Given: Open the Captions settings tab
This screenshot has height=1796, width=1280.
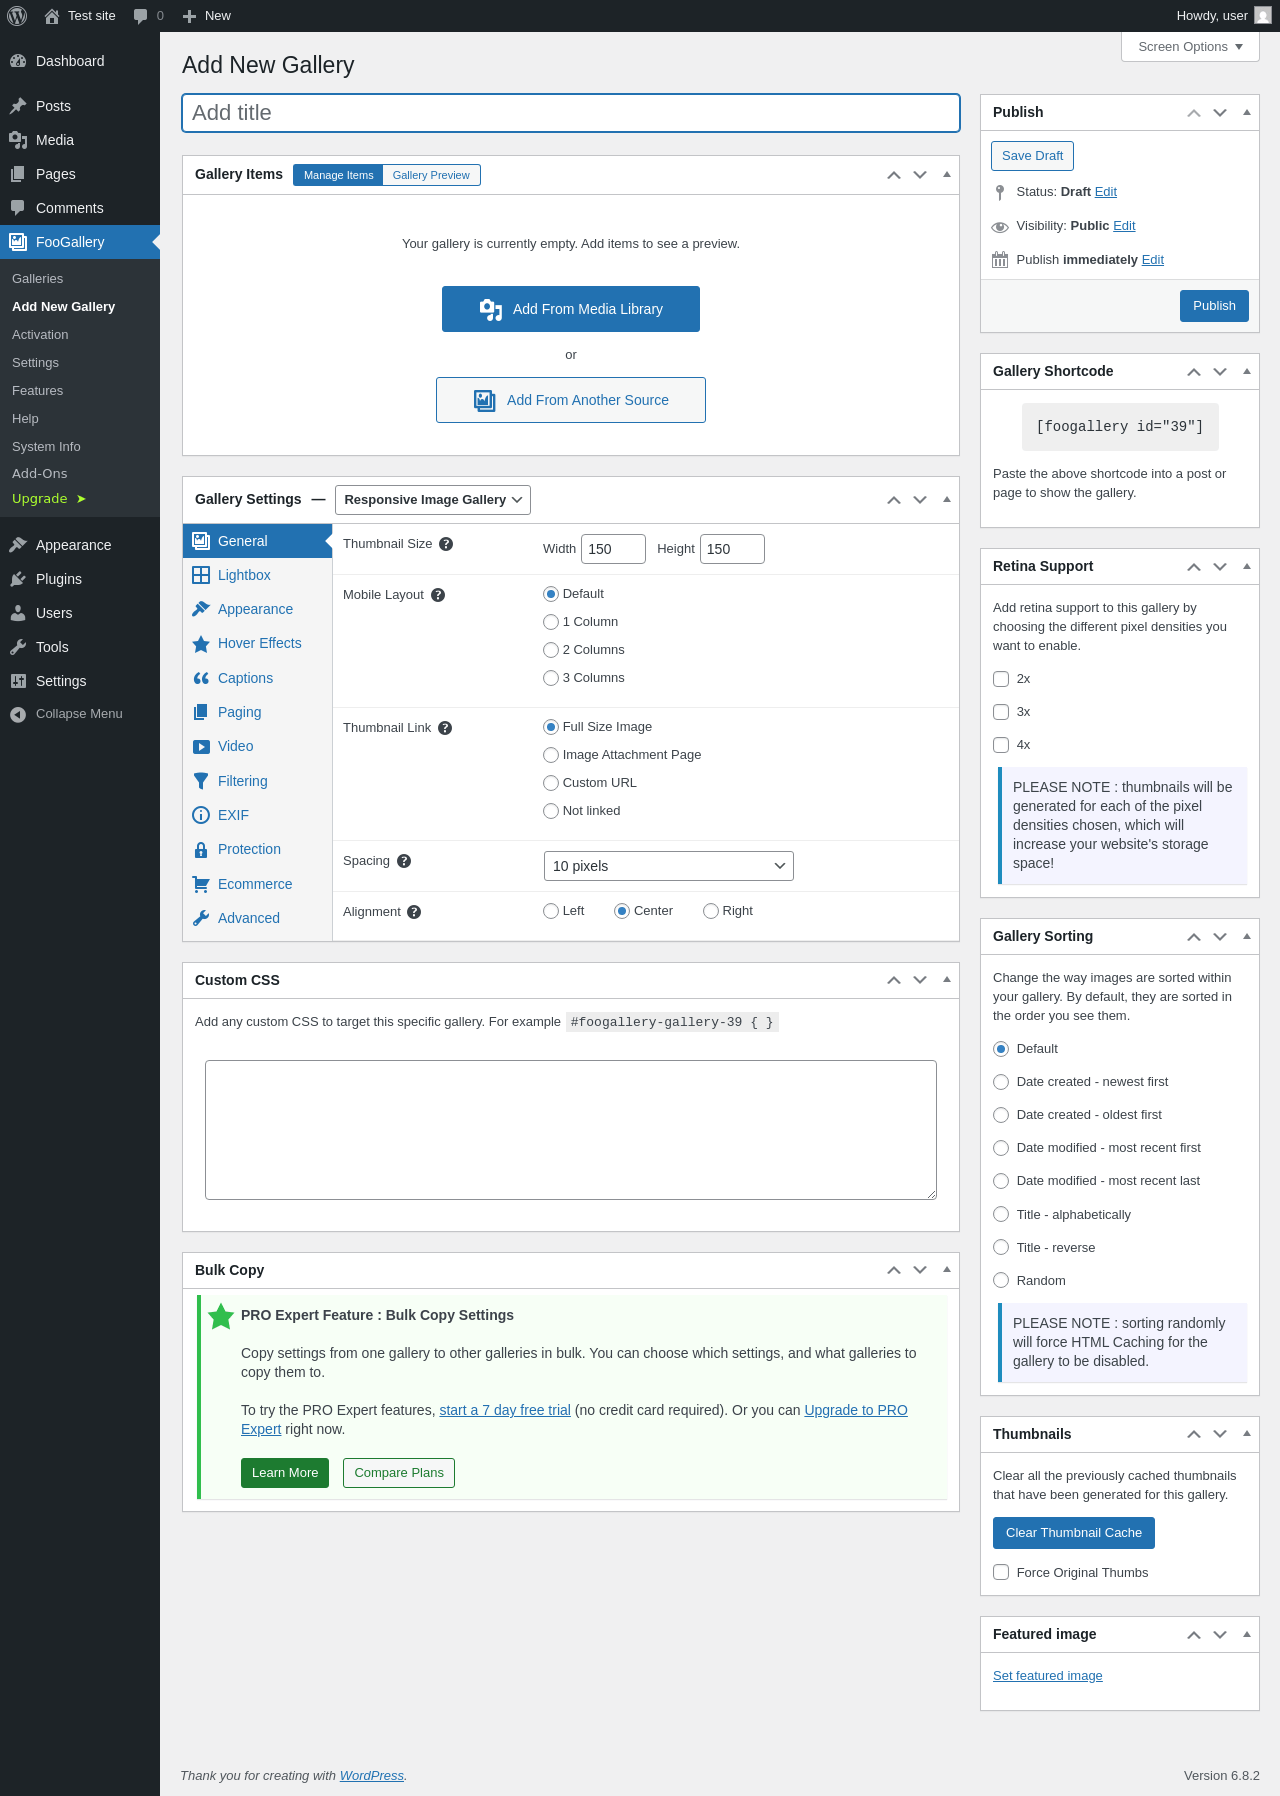Looking at the screenshot, I should point(257,678).
